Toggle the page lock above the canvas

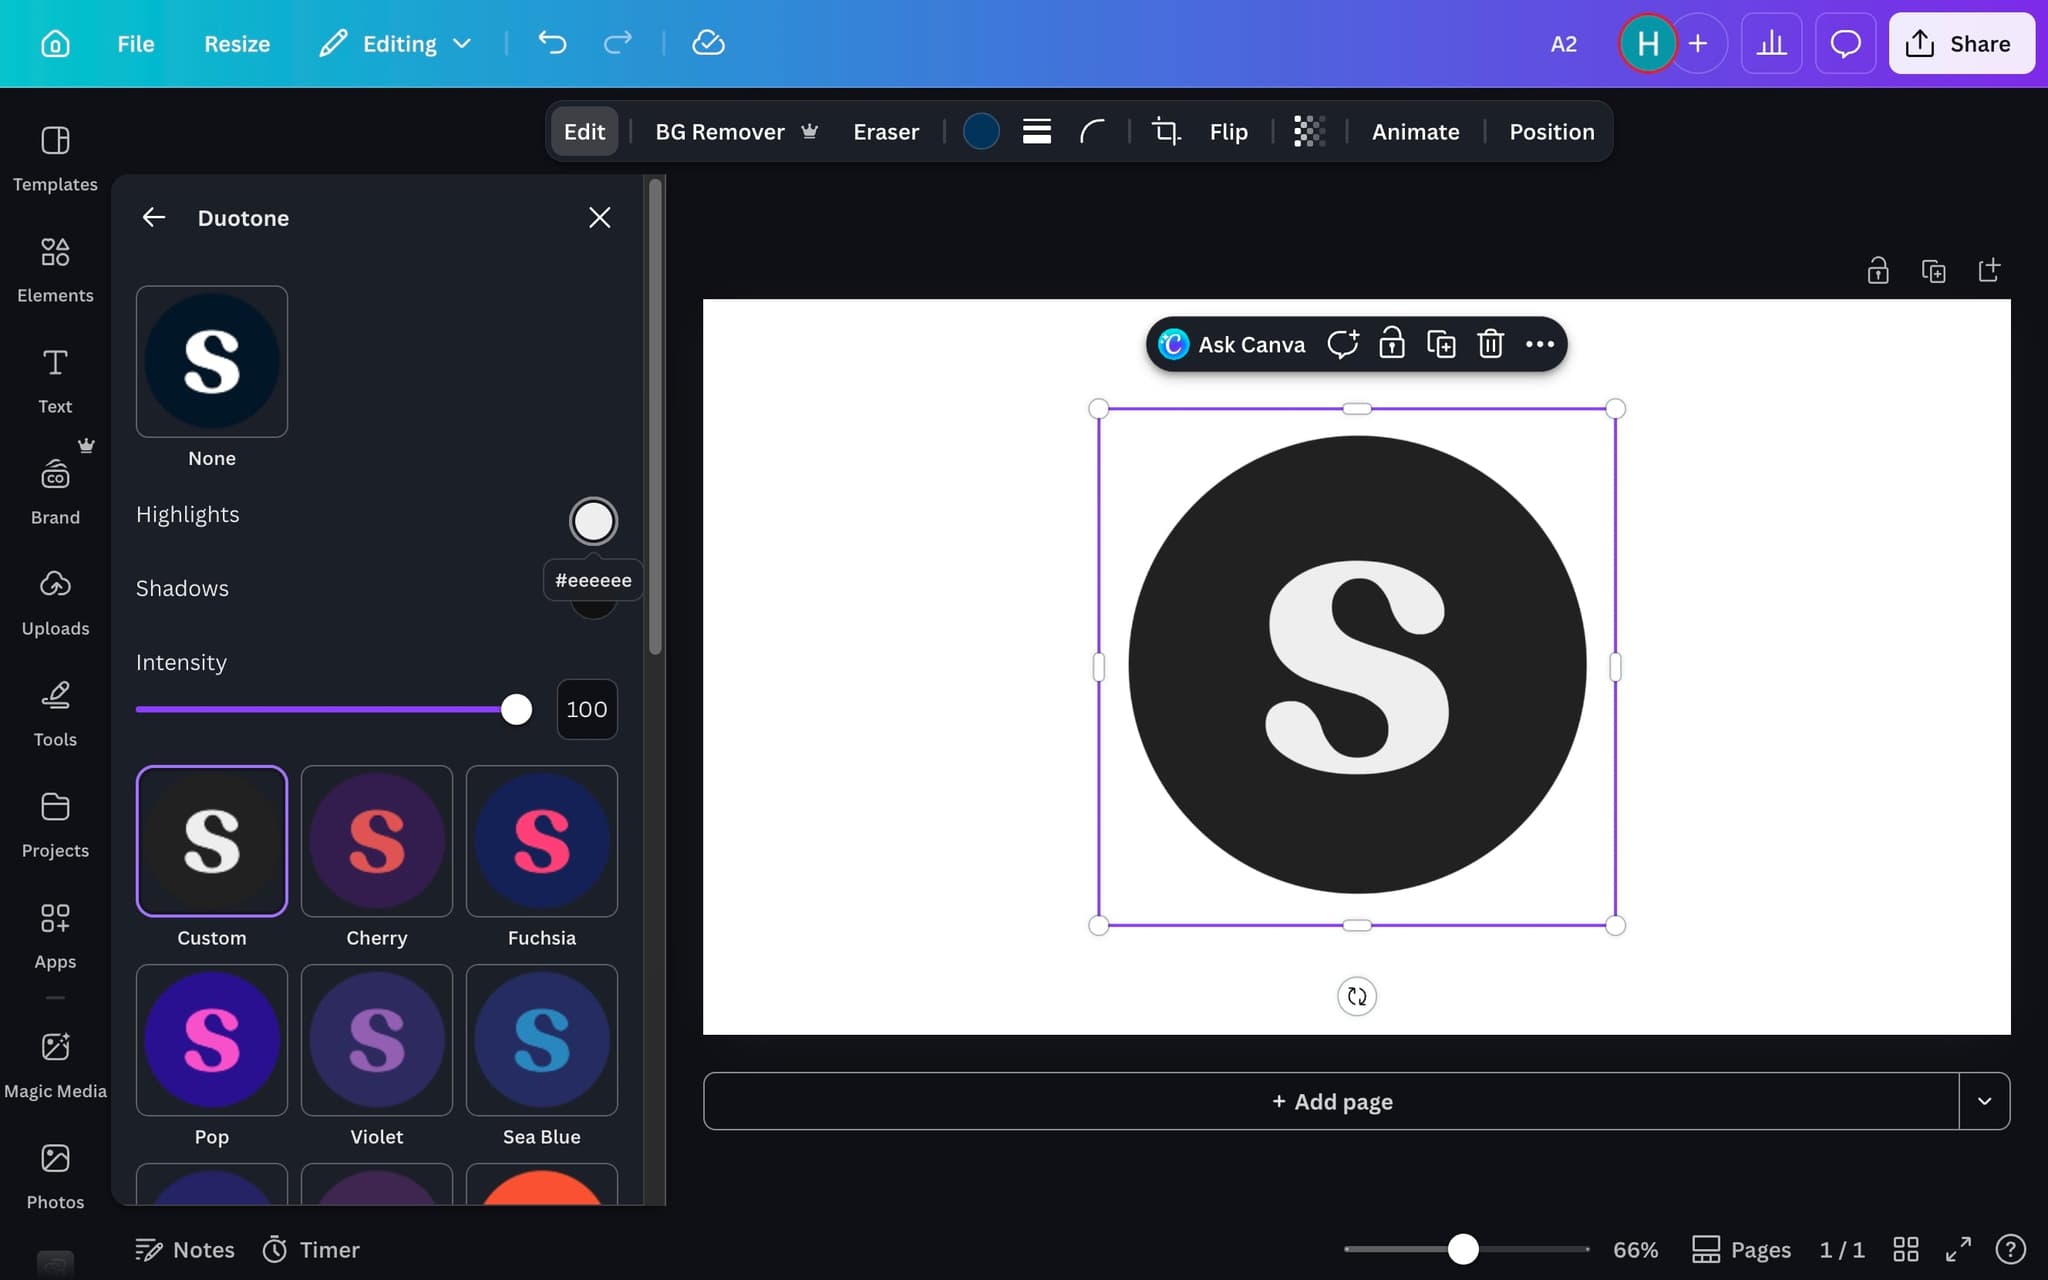coord(1877,270)
